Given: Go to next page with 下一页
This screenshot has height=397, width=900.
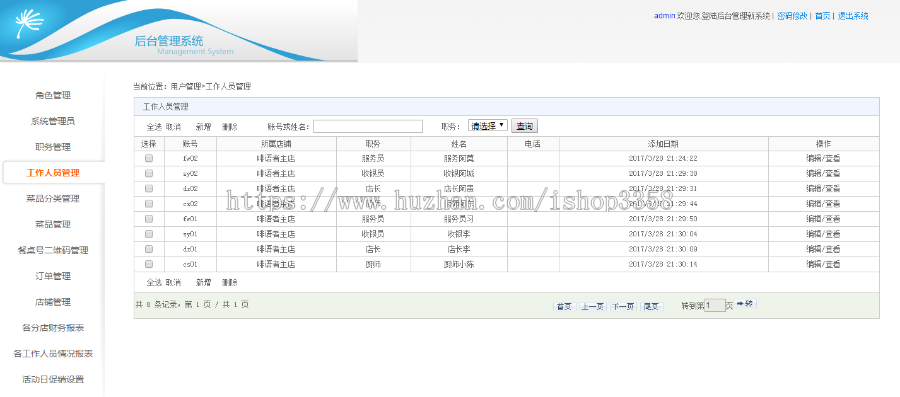Looking at the screenshot, I should (x=623, y=306).
